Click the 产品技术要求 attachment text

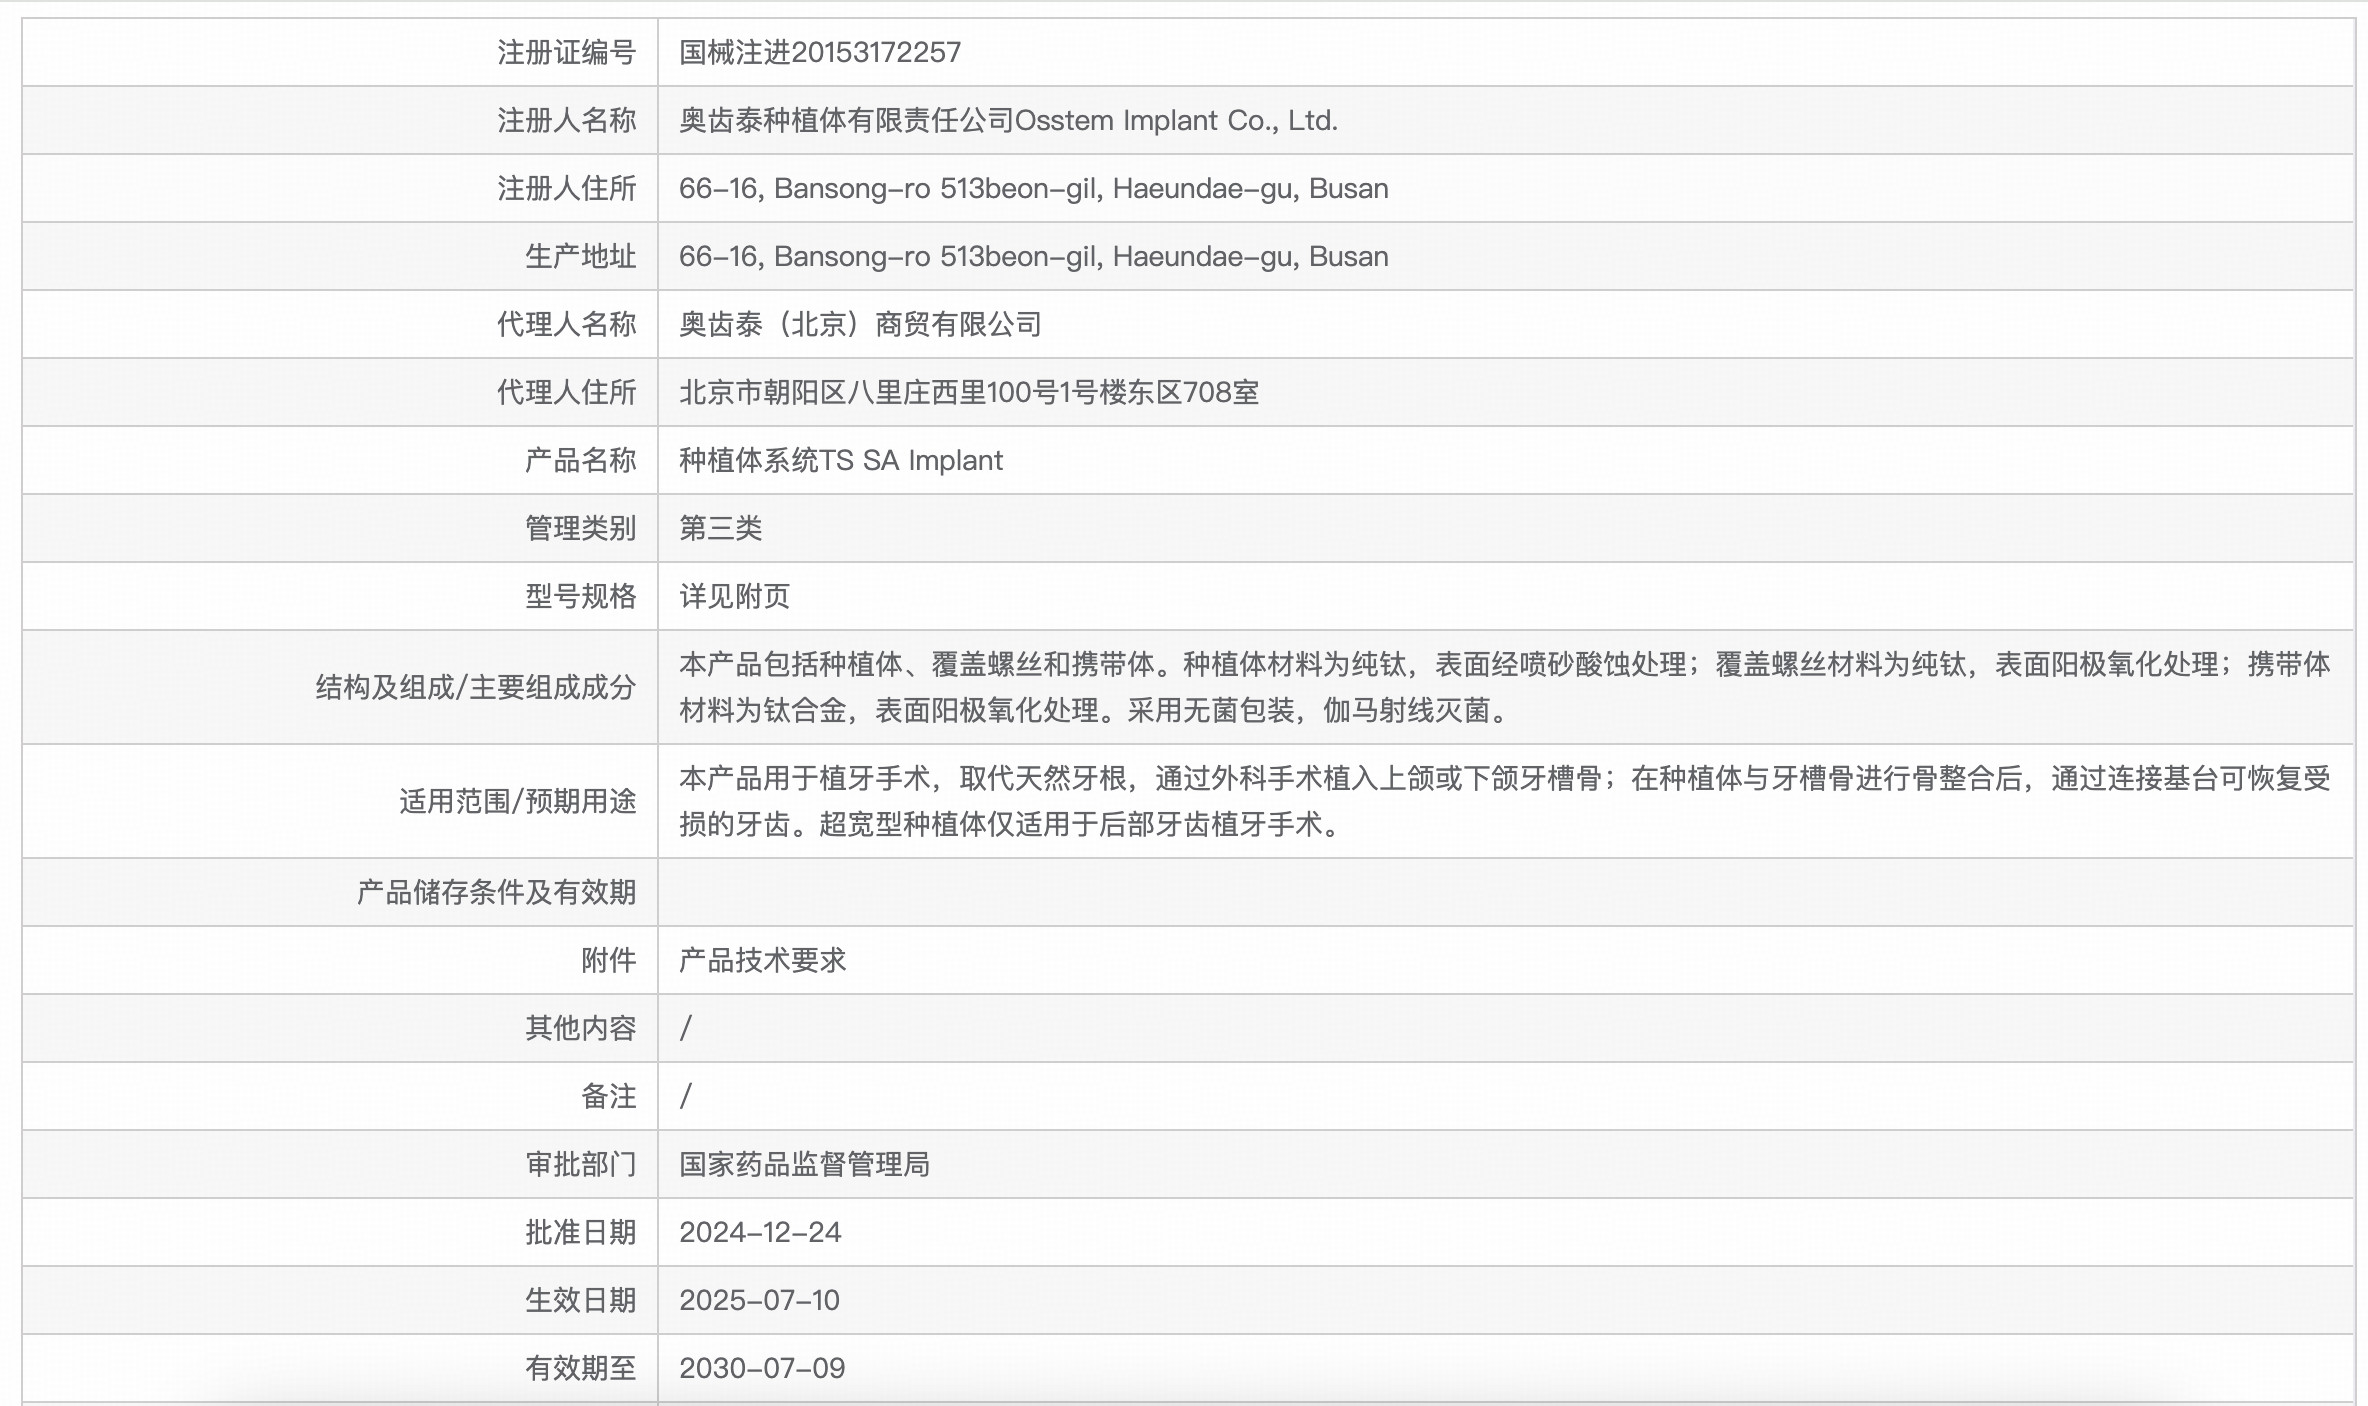click(x=762, y=960)
